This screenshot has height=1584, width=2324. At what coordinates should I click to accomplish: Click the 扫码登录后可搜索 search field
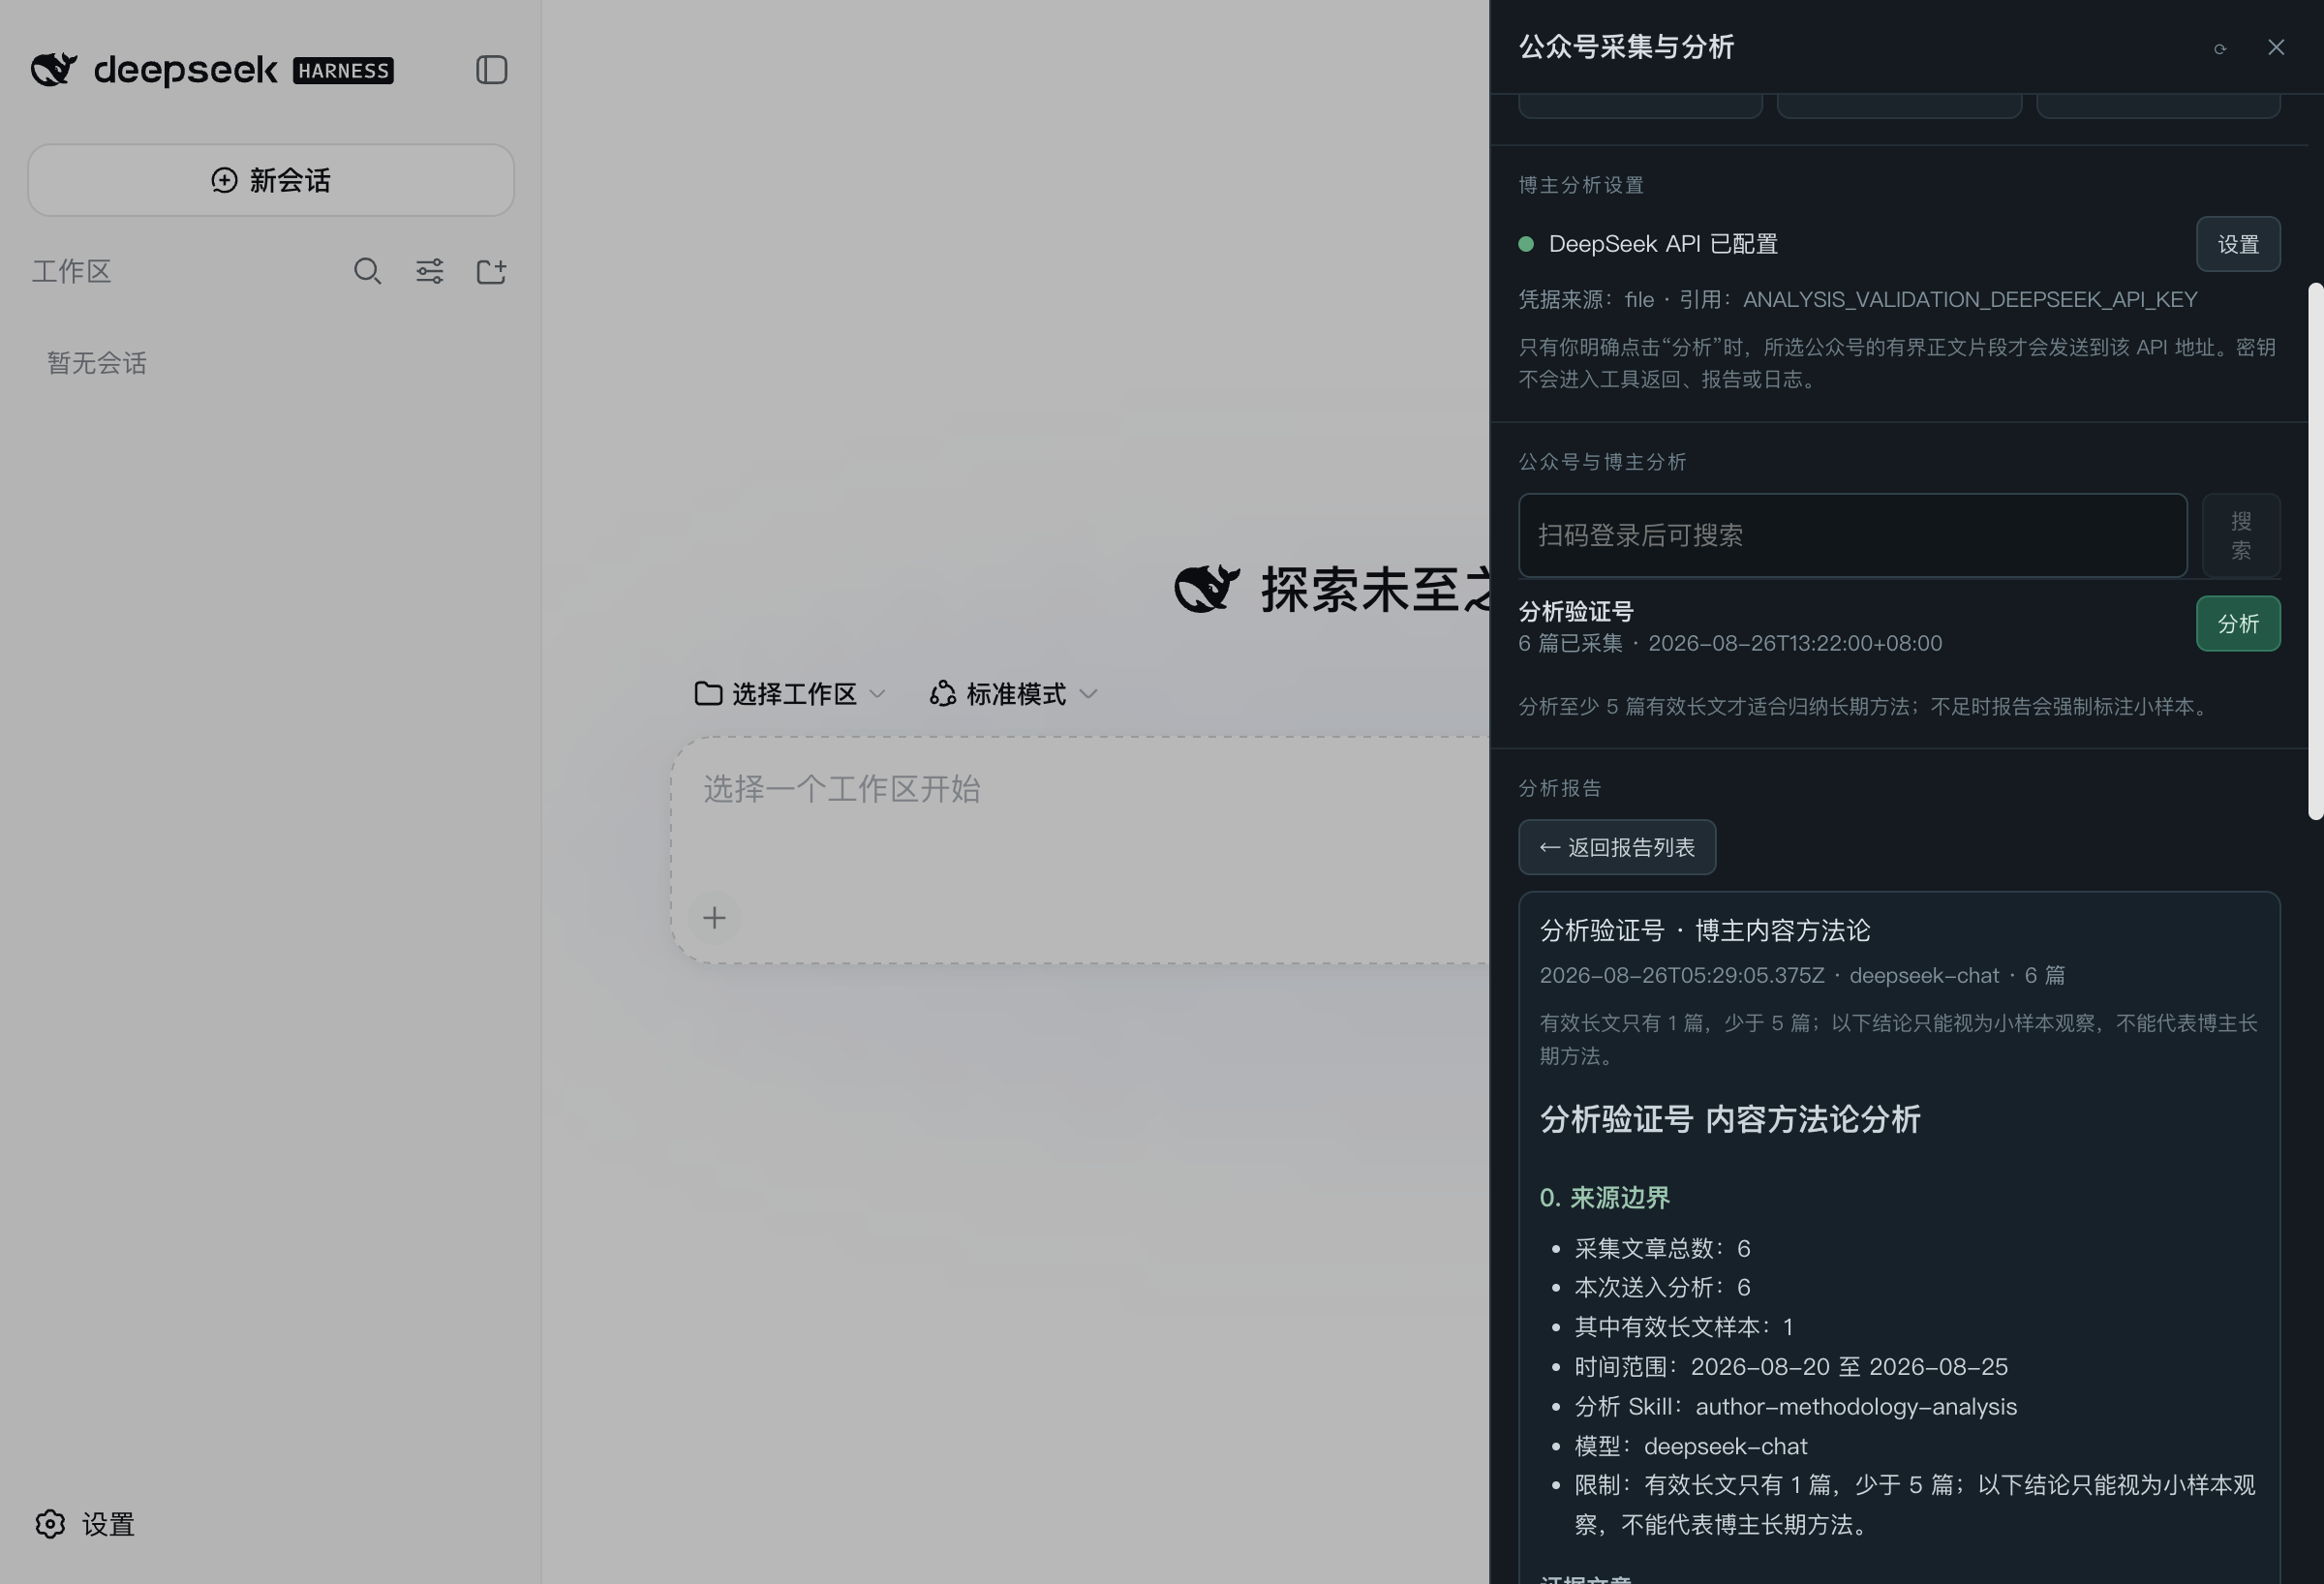coord(1853,535)
